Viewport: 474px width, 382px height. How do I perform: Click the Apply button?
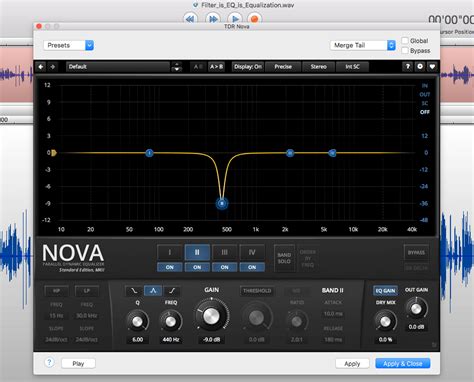coord(352,363)
